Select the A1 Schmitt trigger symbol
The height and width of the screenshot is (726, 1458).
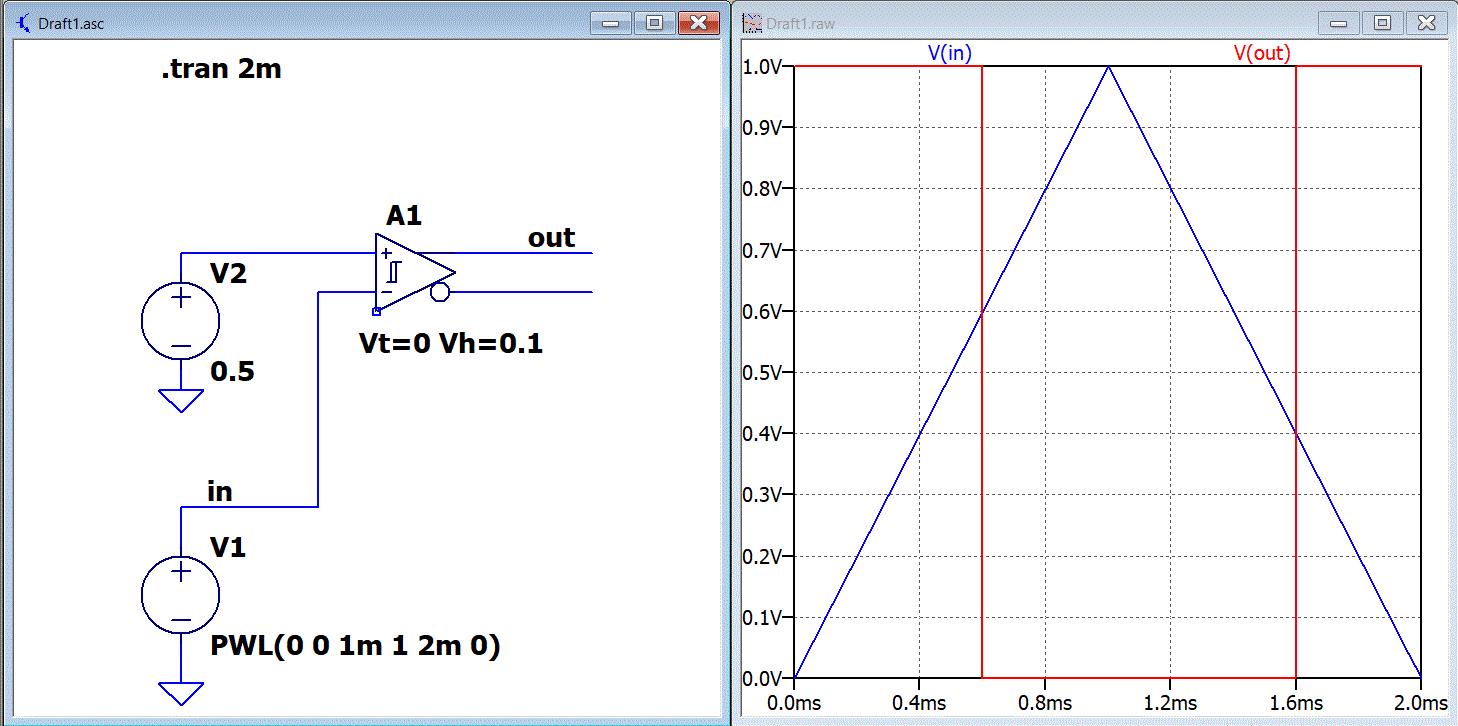pyautogui.click(x=414, y=272)
